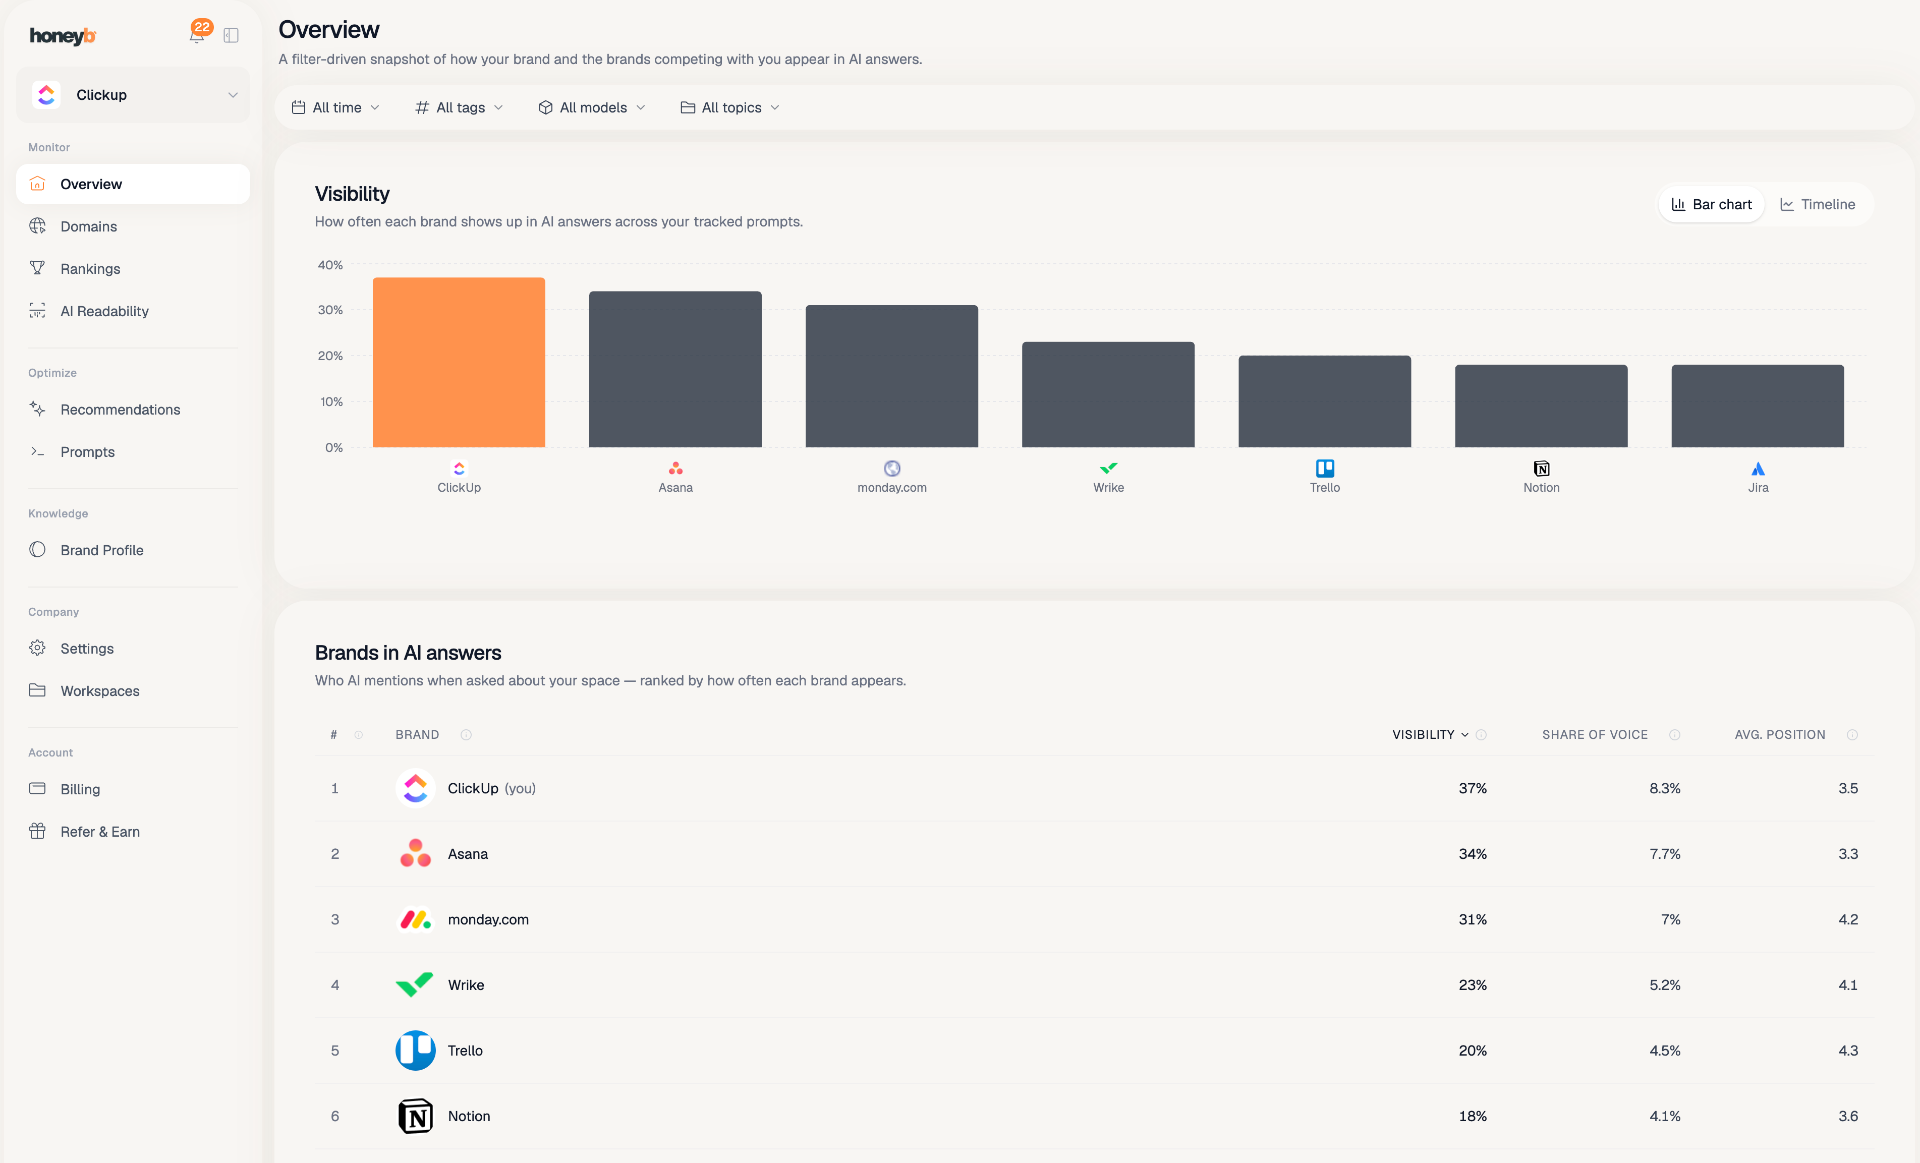Go to Domains in sidebar
1920x1163 pixels.
point(133,227)
